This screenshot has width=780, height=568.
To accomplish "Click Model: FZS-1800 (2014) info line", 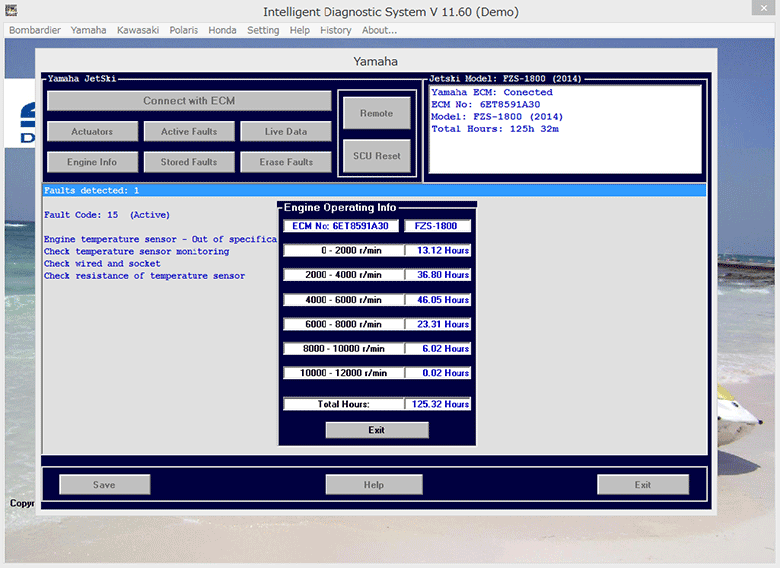I will coord(497,117).
